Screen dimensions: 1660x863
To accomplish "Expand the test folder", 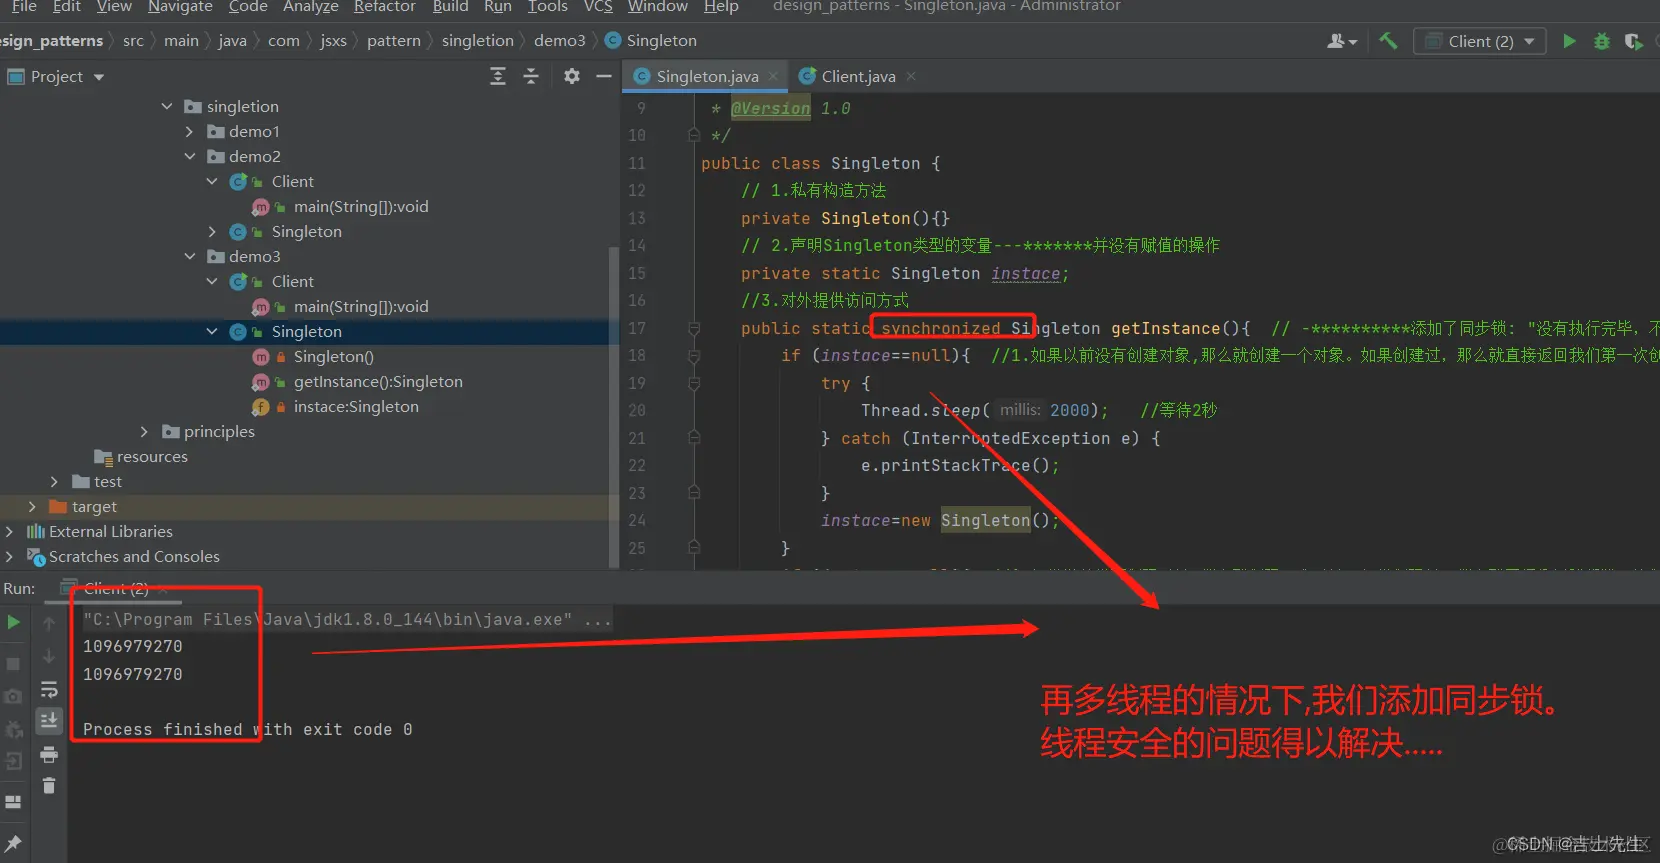I will pyautogui.click(x=54, y=481).
